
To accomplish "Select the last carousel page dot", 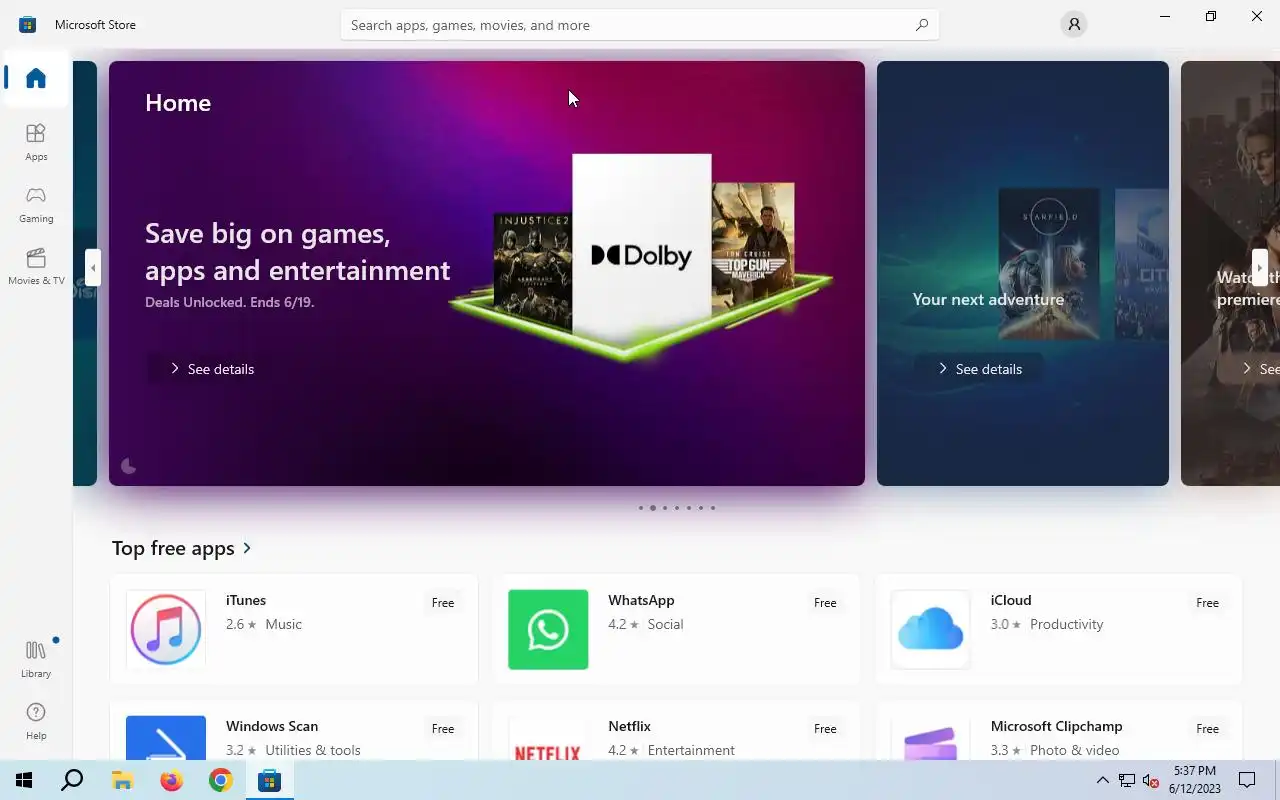I will click(x=713, y=508).
